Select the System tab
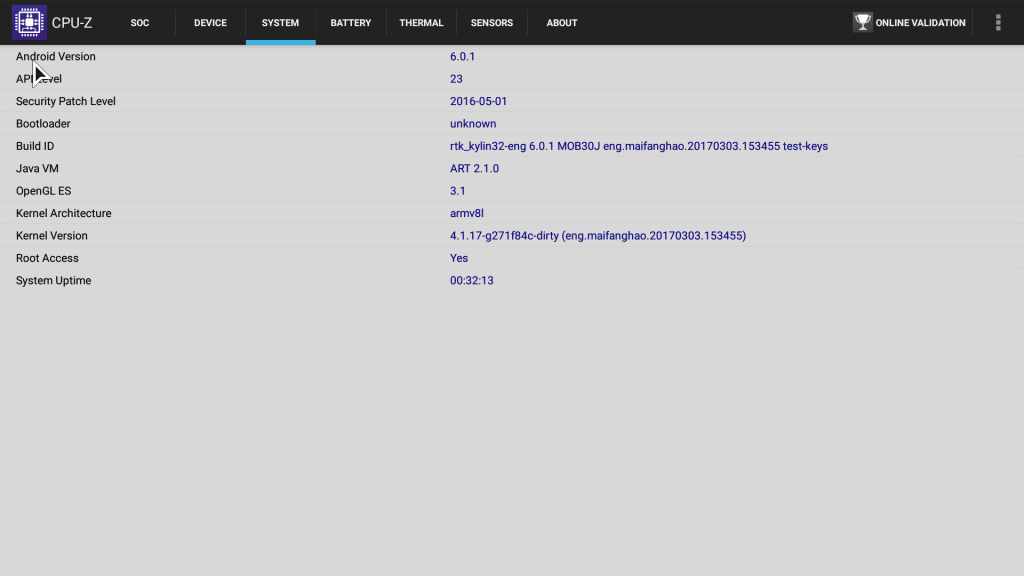This screenshot has height=576, width=1024. point(280,23)
